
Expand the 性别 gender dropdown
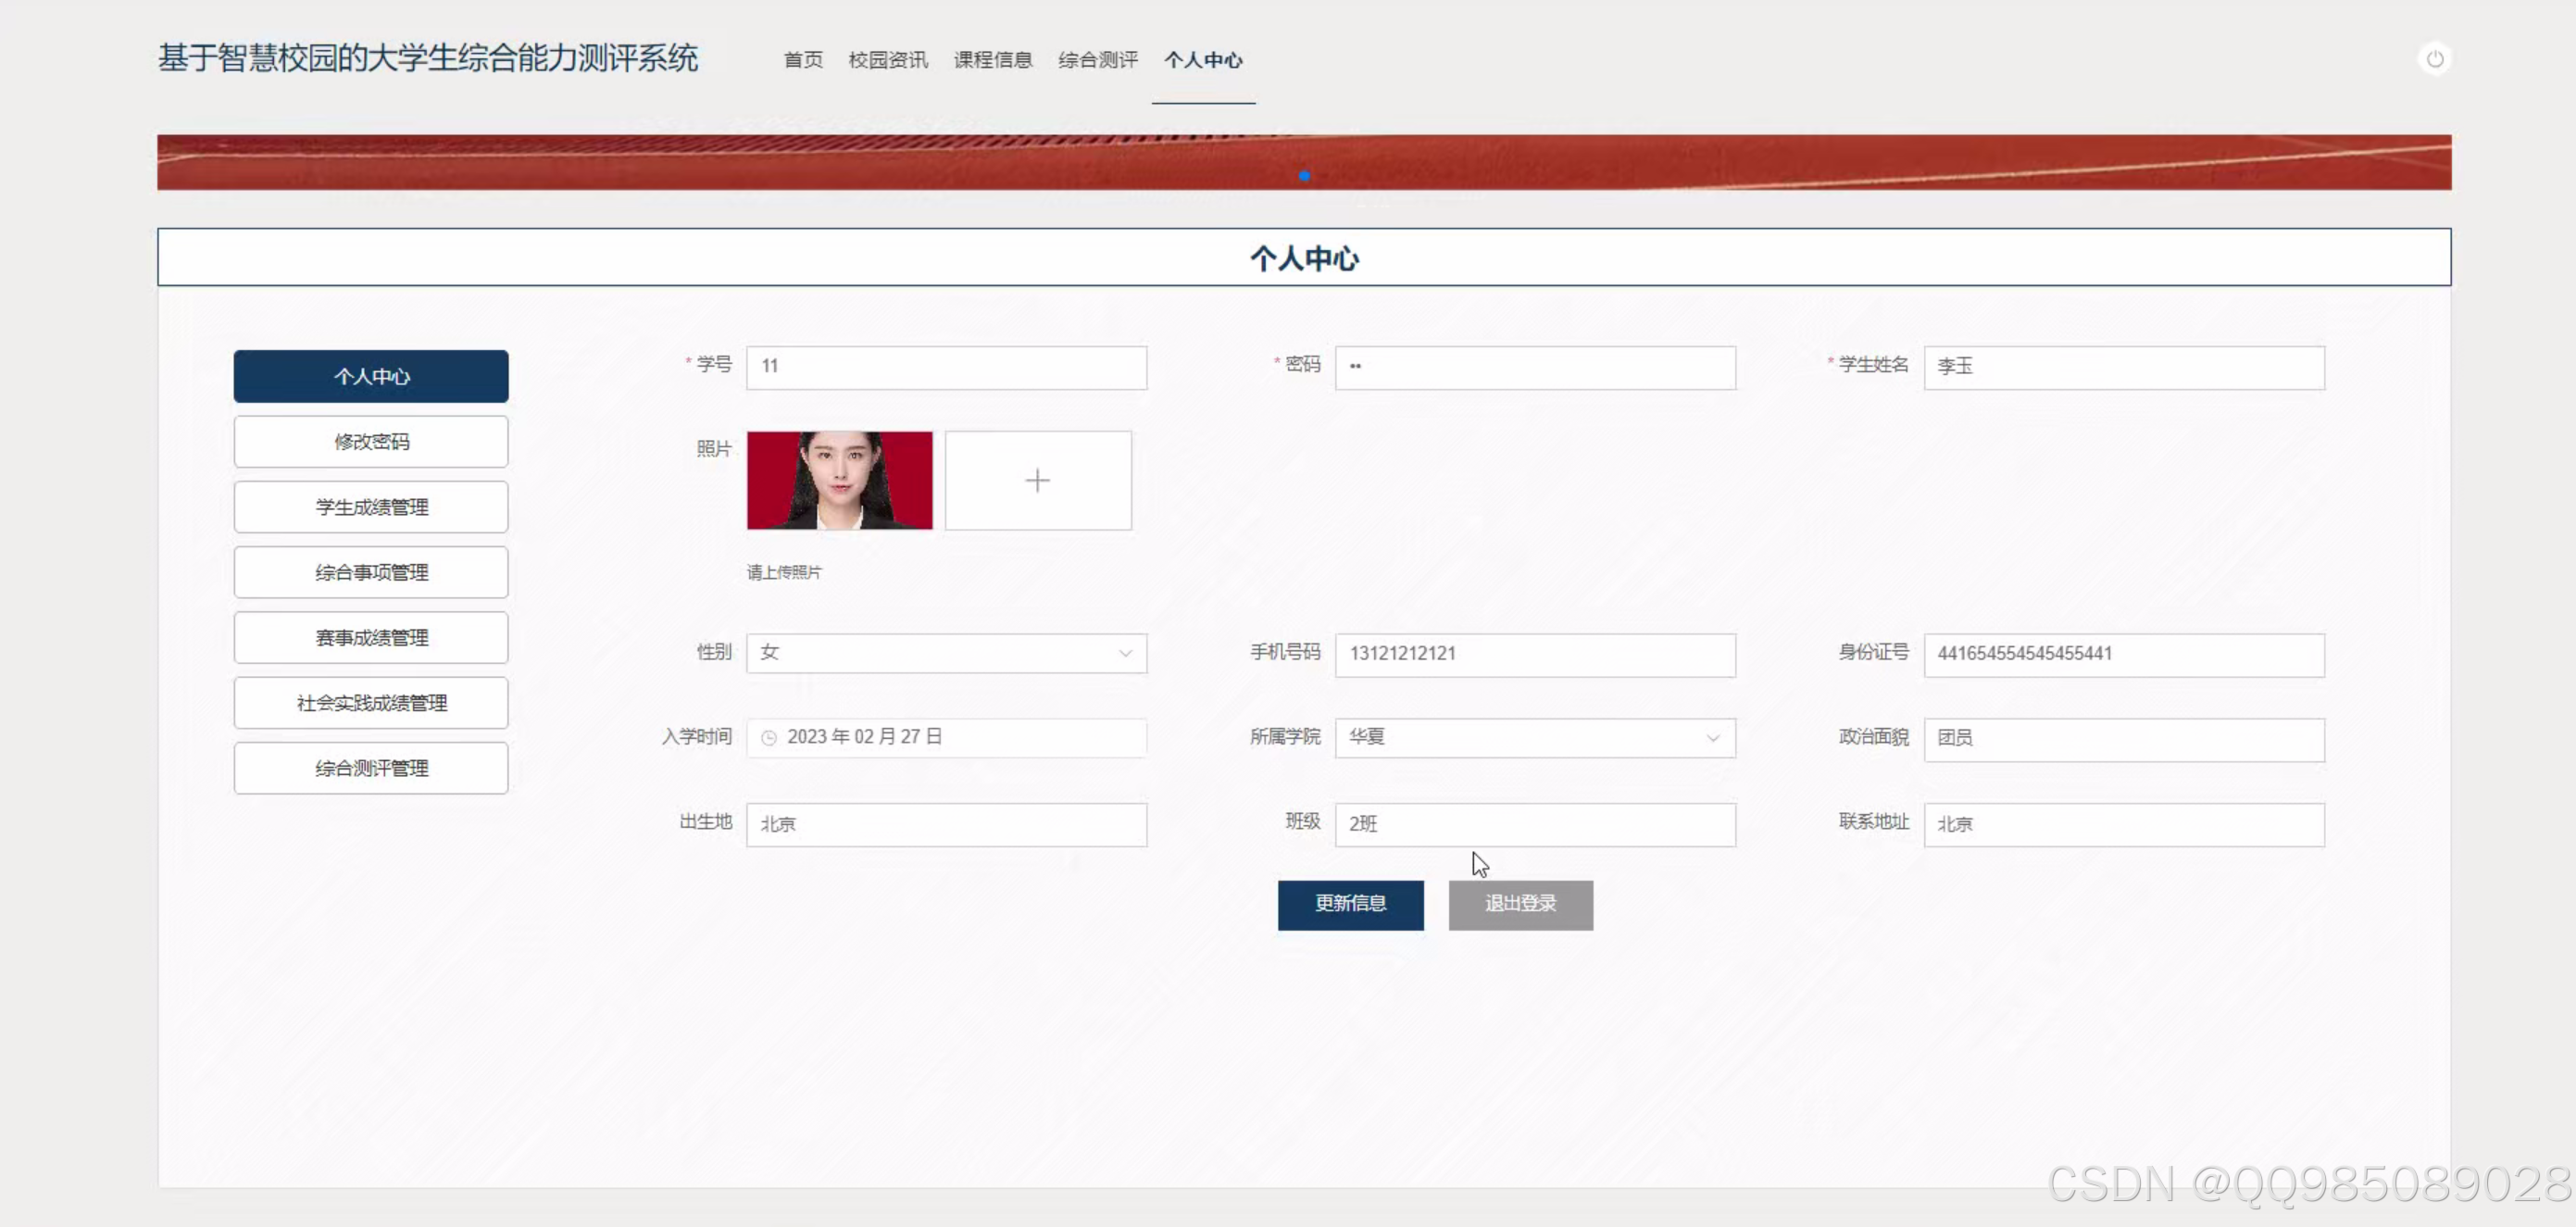coord(945,653)
